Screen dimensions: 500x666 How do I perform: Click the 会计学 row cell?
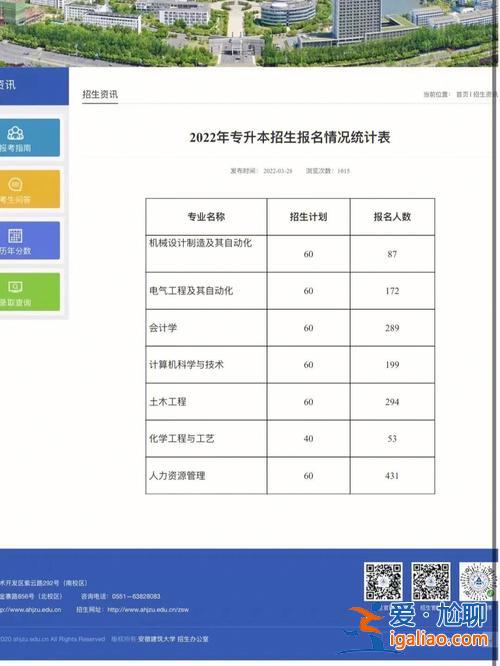(x=206, y=328)
